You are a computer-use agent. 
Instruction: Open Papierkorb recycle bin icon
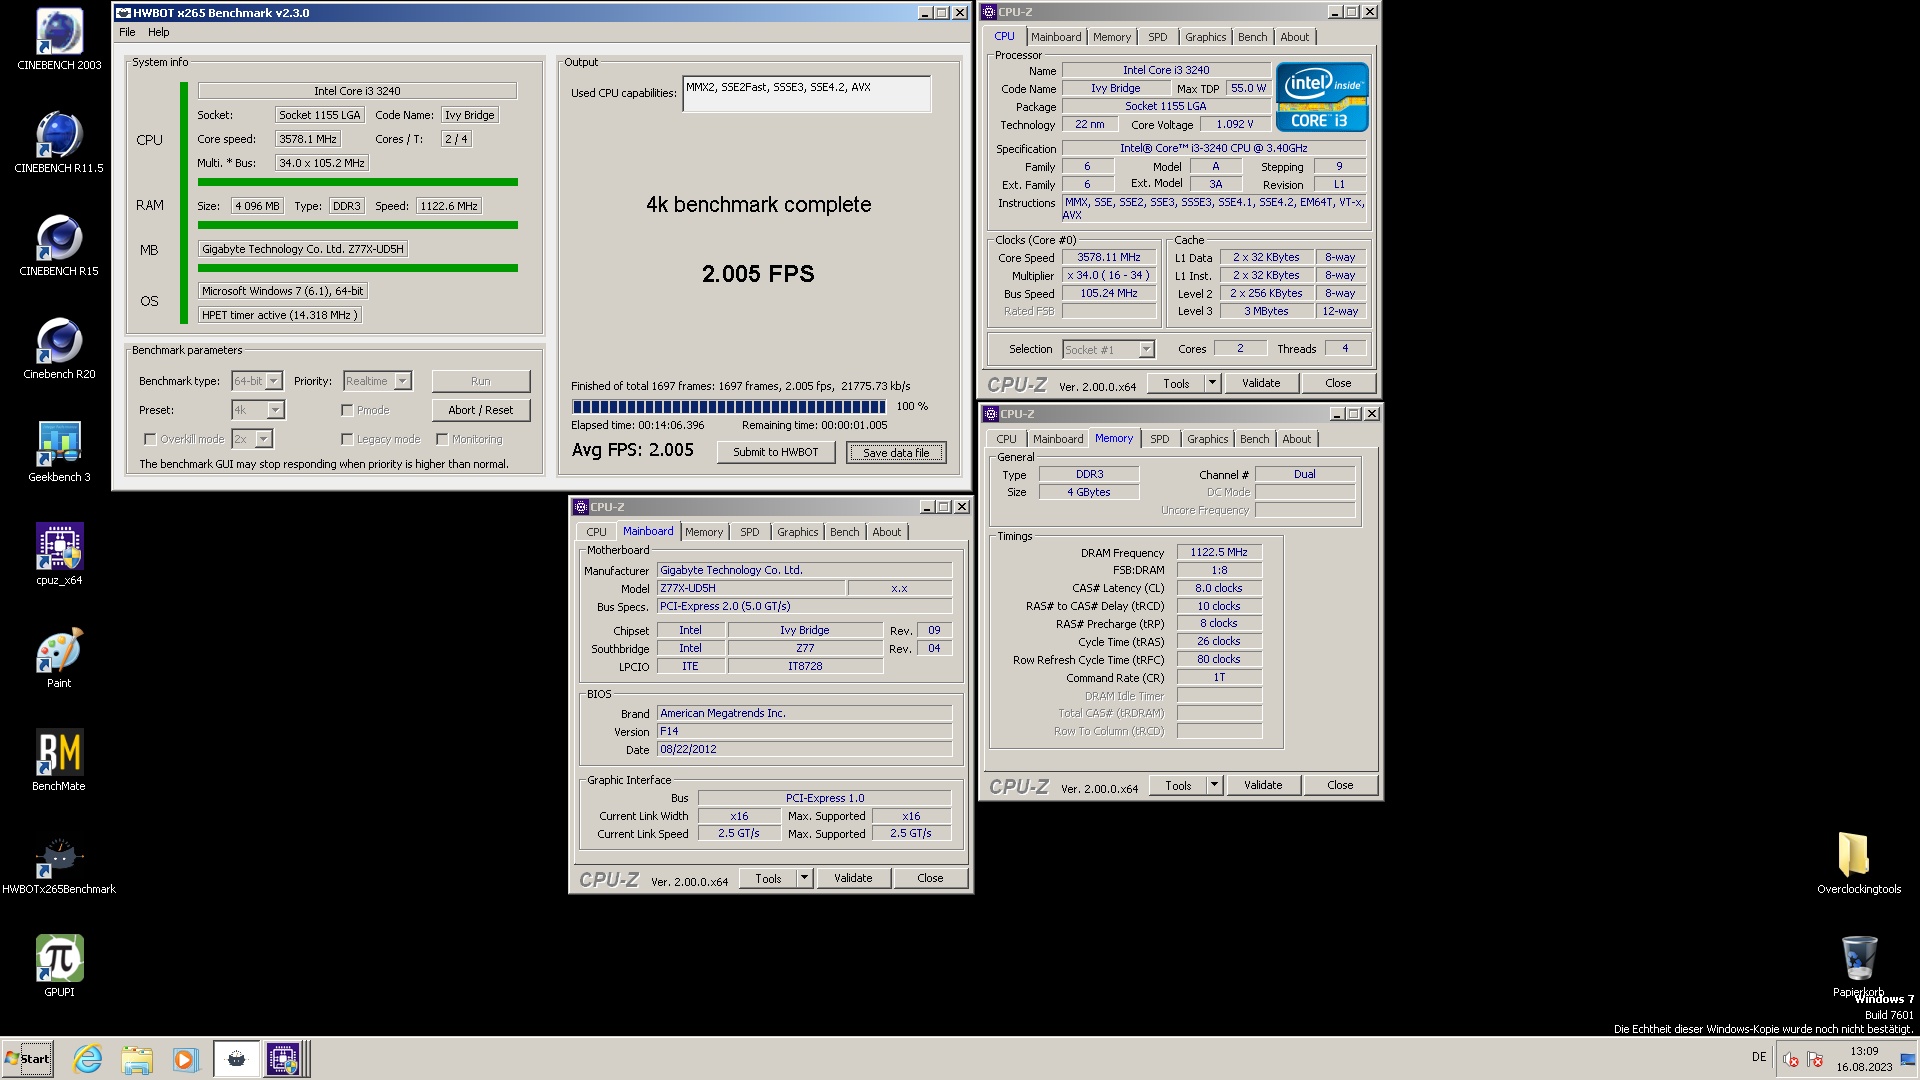tap(1858, 965)
